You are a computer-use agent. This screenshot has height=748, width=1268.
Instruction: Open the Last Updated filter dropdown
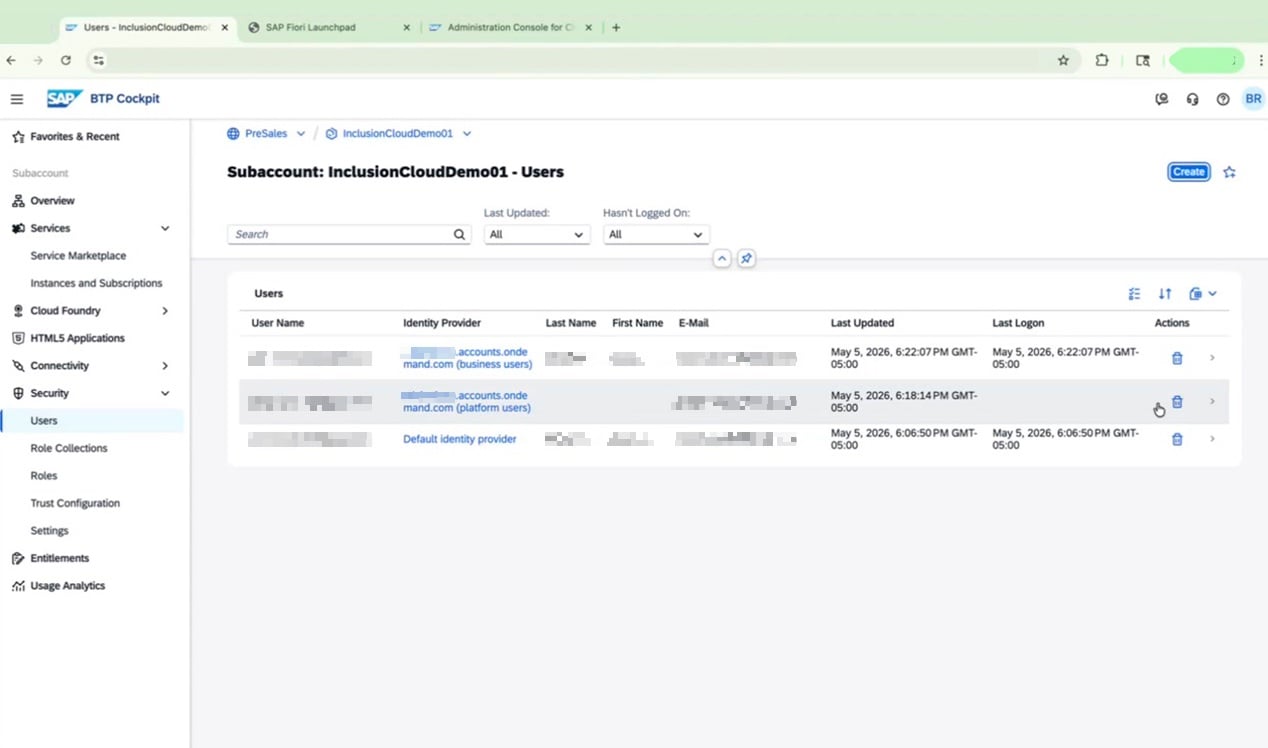pyautogui.click(x=537, y=235)
